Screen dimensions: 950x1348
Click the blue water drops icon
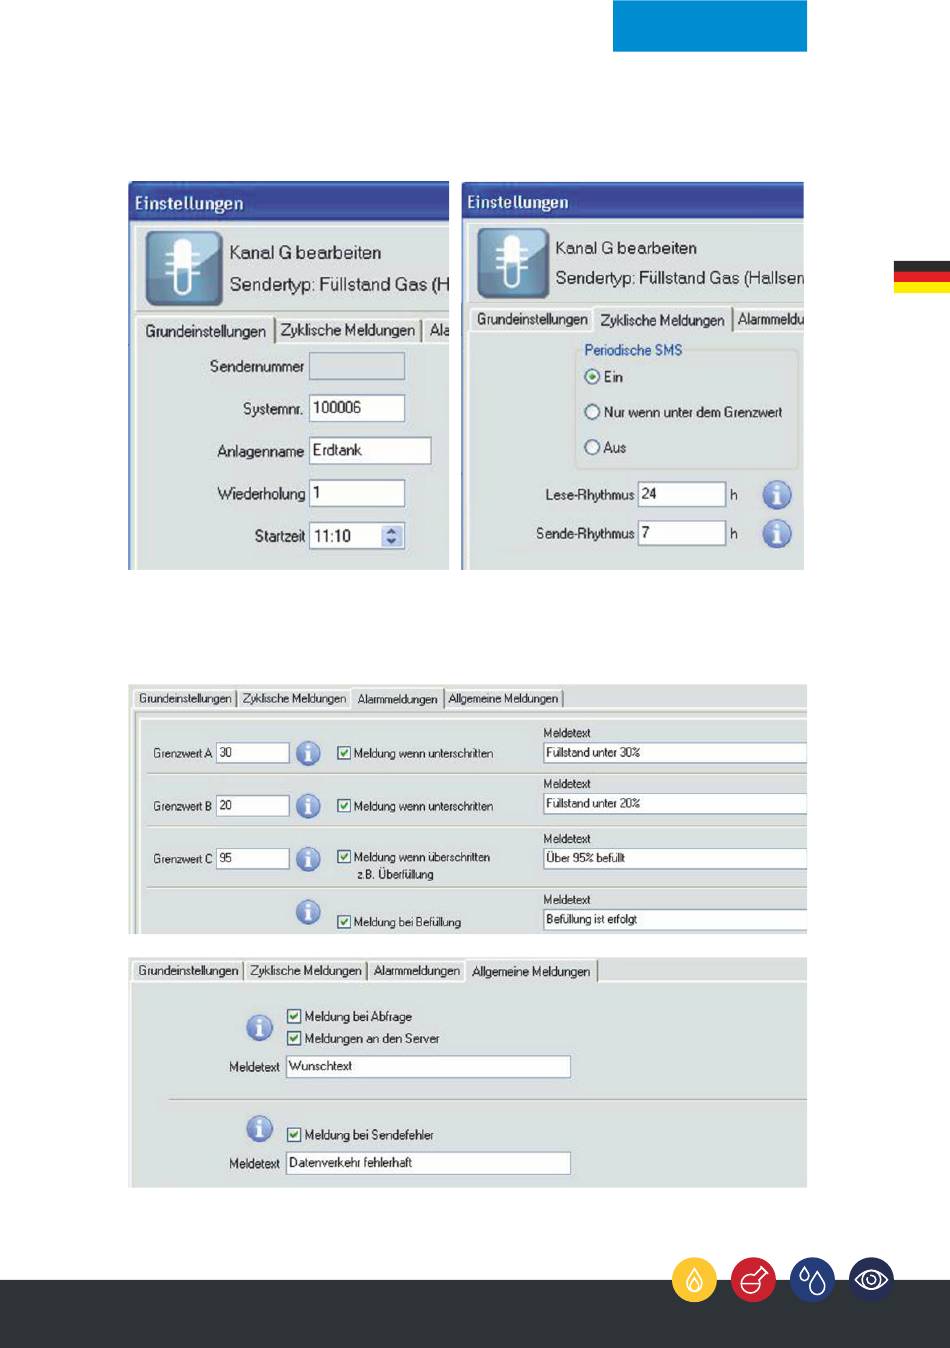pyautogui.click(x=812, y=1279)
